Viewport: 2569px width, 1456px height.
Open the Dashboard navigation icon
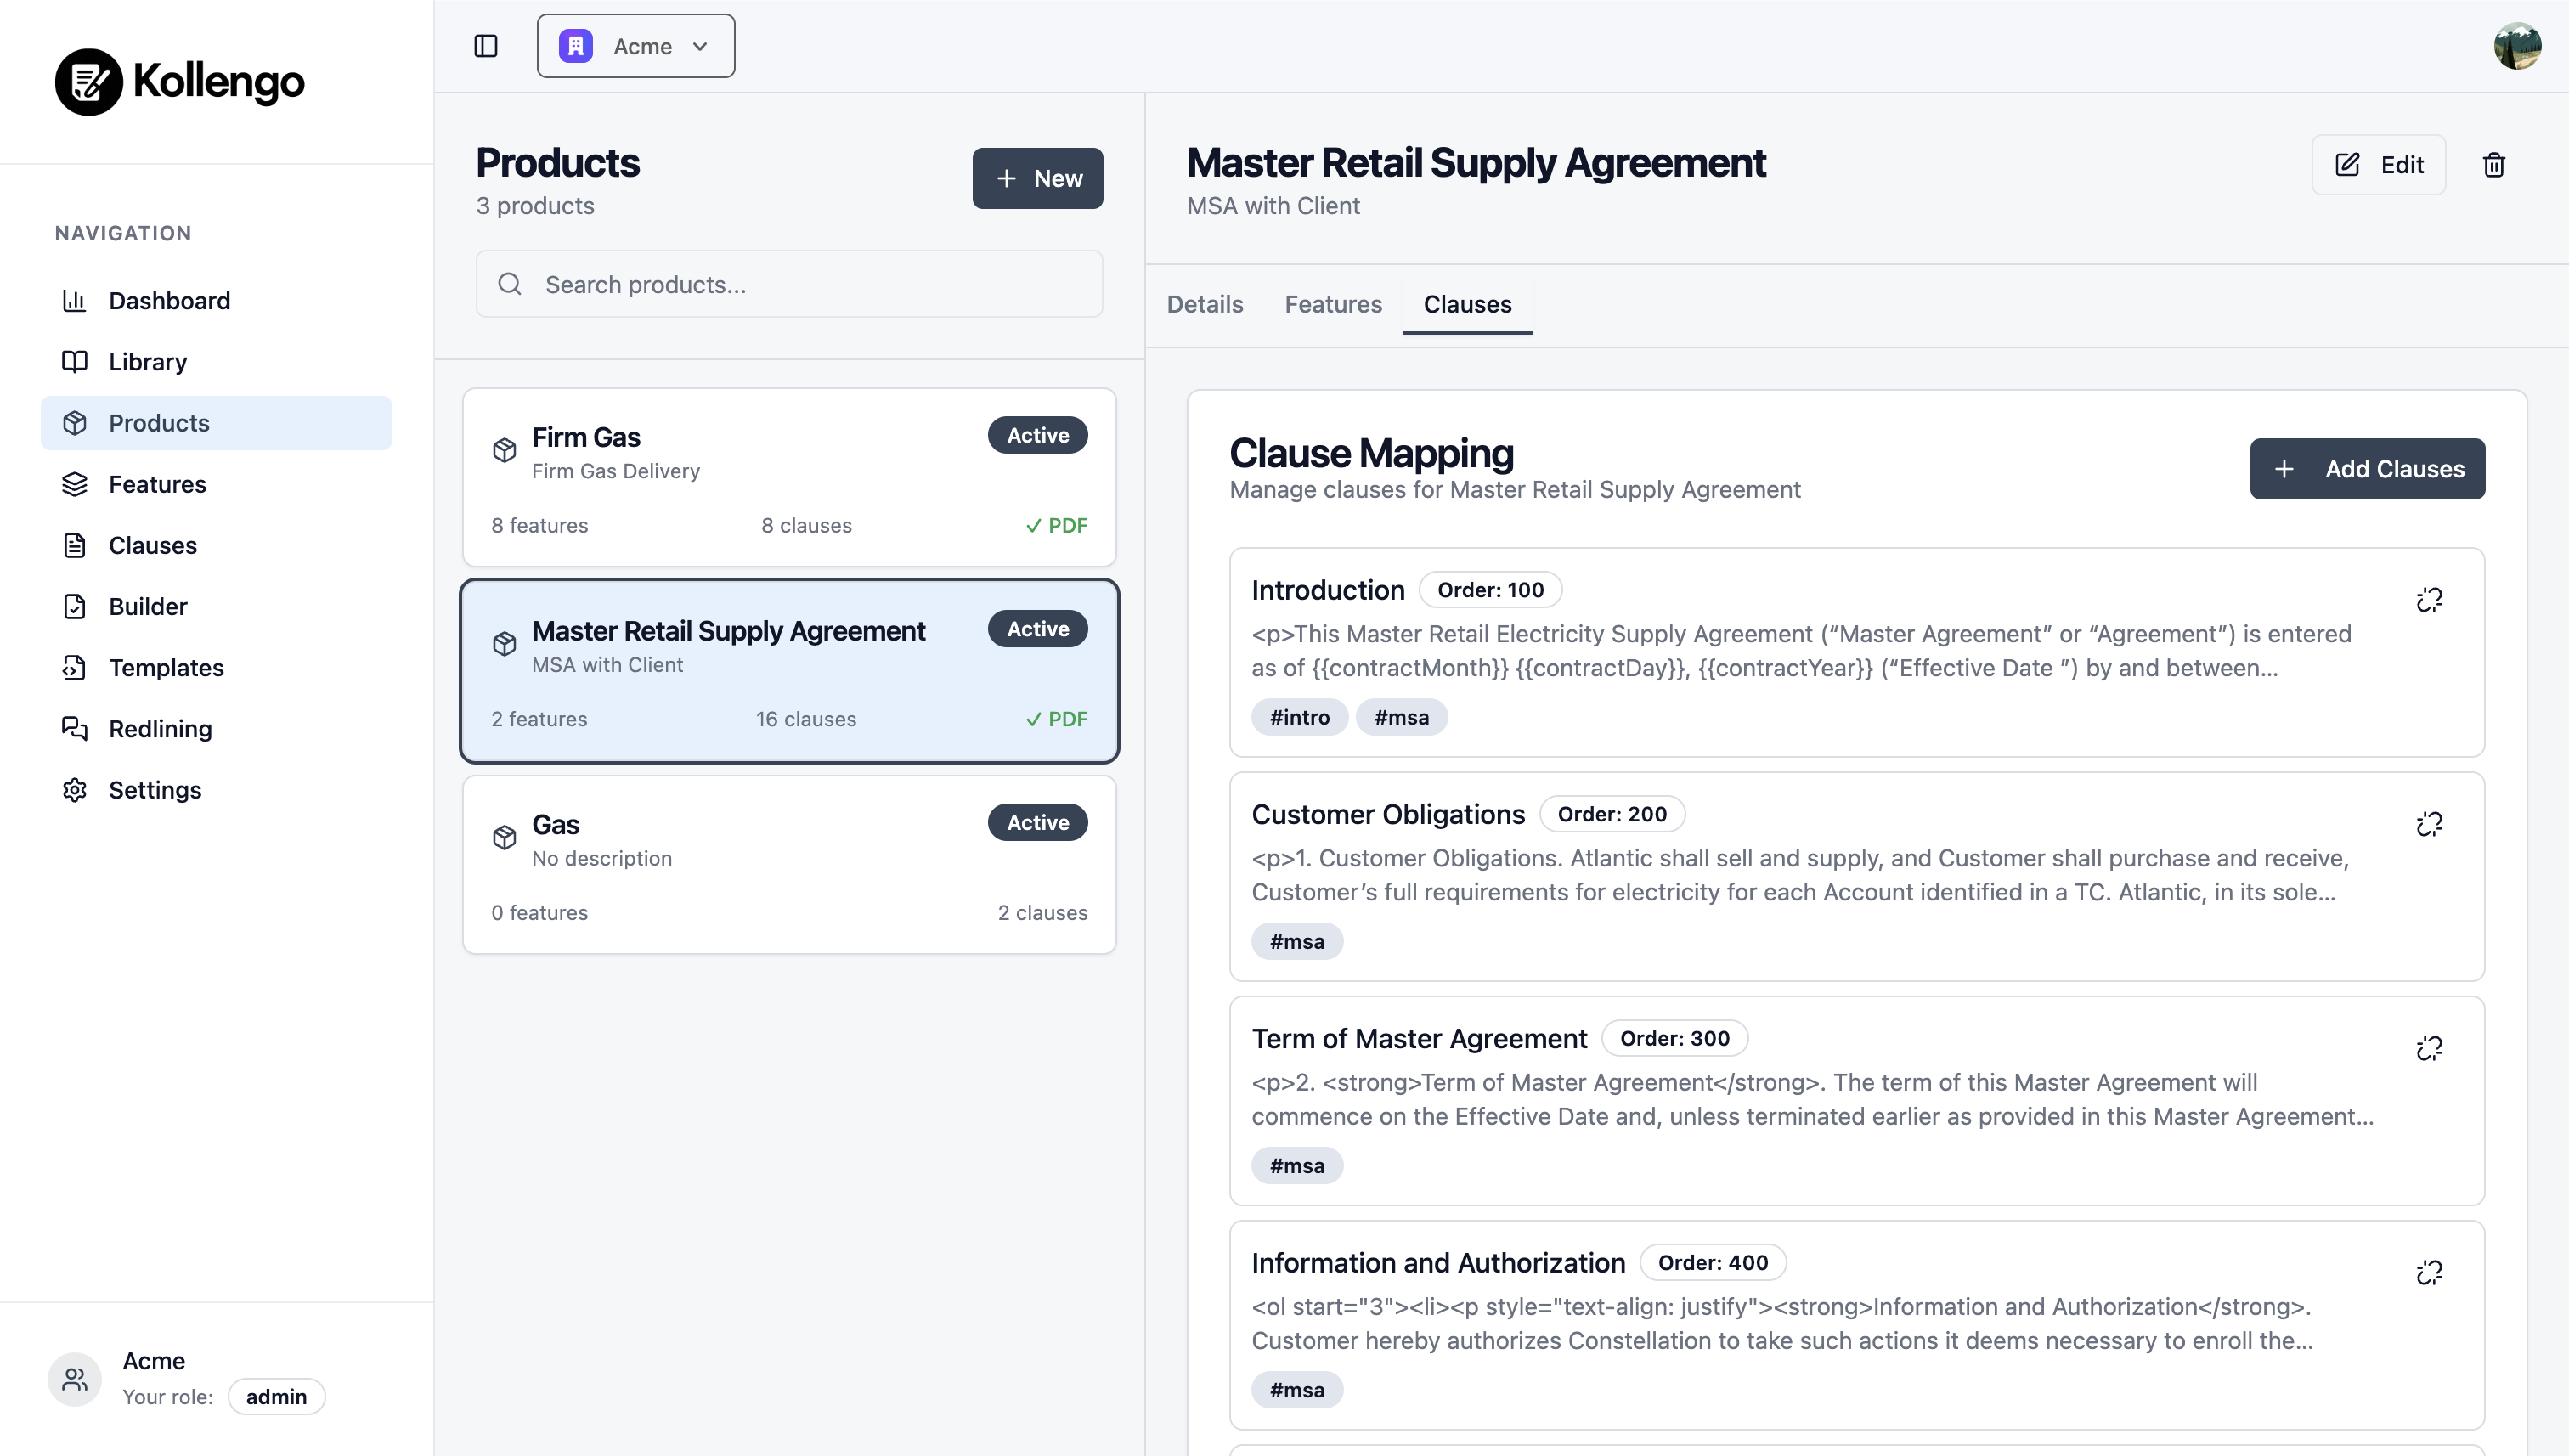click(x=76, y=300)
